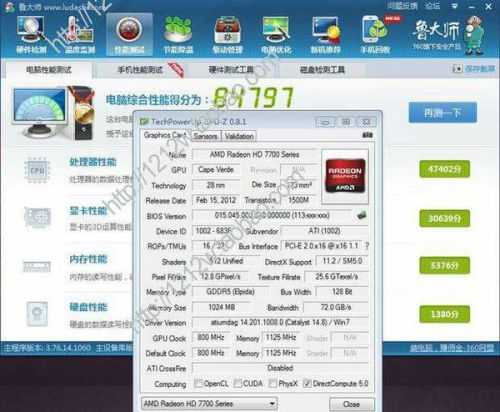Click the GPU-Z title bar icon
The width and height of the screenshot is (500, 412).
coord(144,122)
